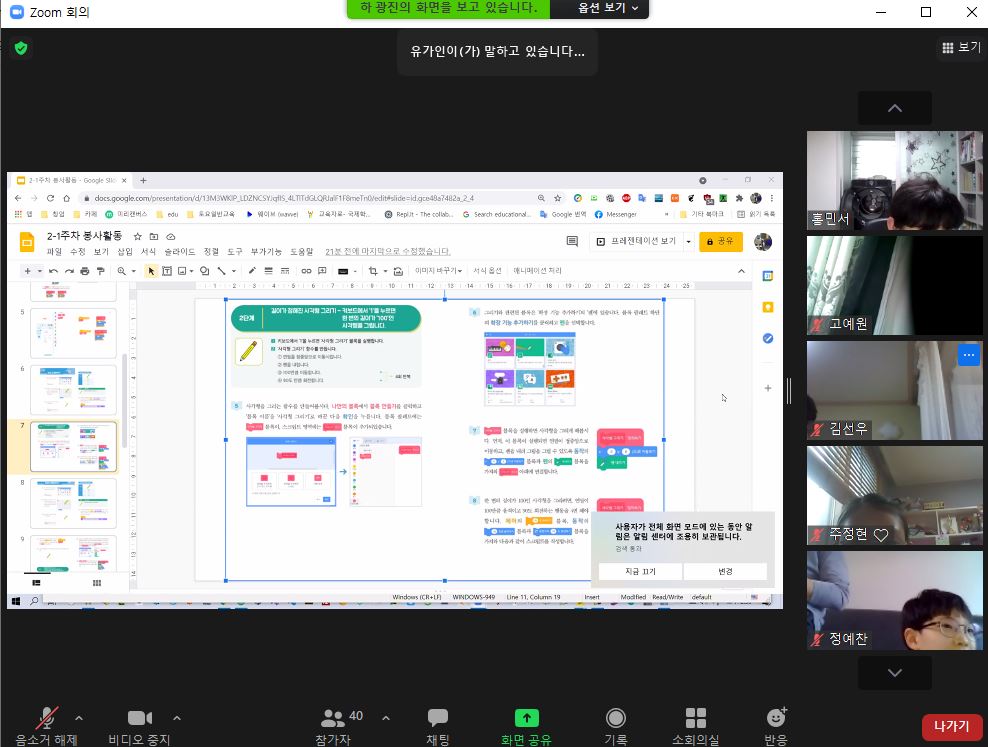Select 홍민서's video thumbnail
Image resolution: width=988 pixels, height=747 pixels.
click(894, 181)
